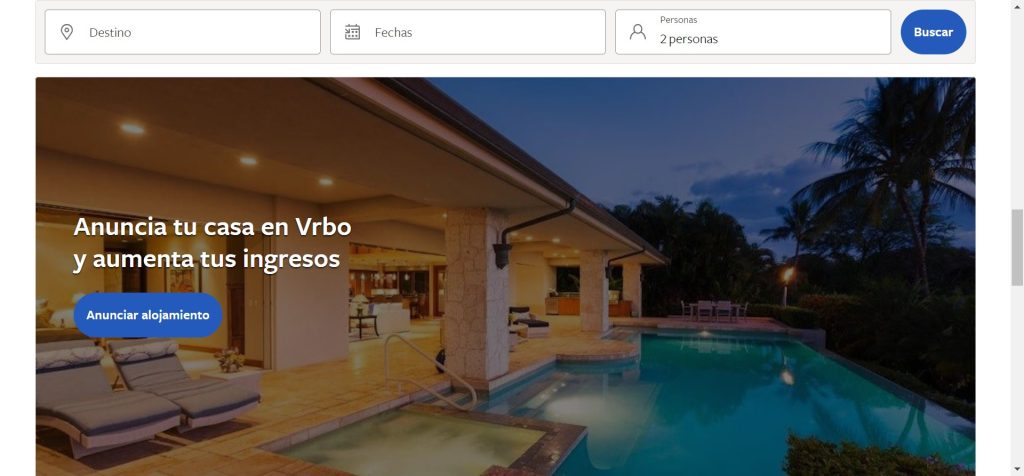Screen dimensions: 1024x476
Task: Click the 'y aumenta tus ingresos' text line
Action: [206, 259]
